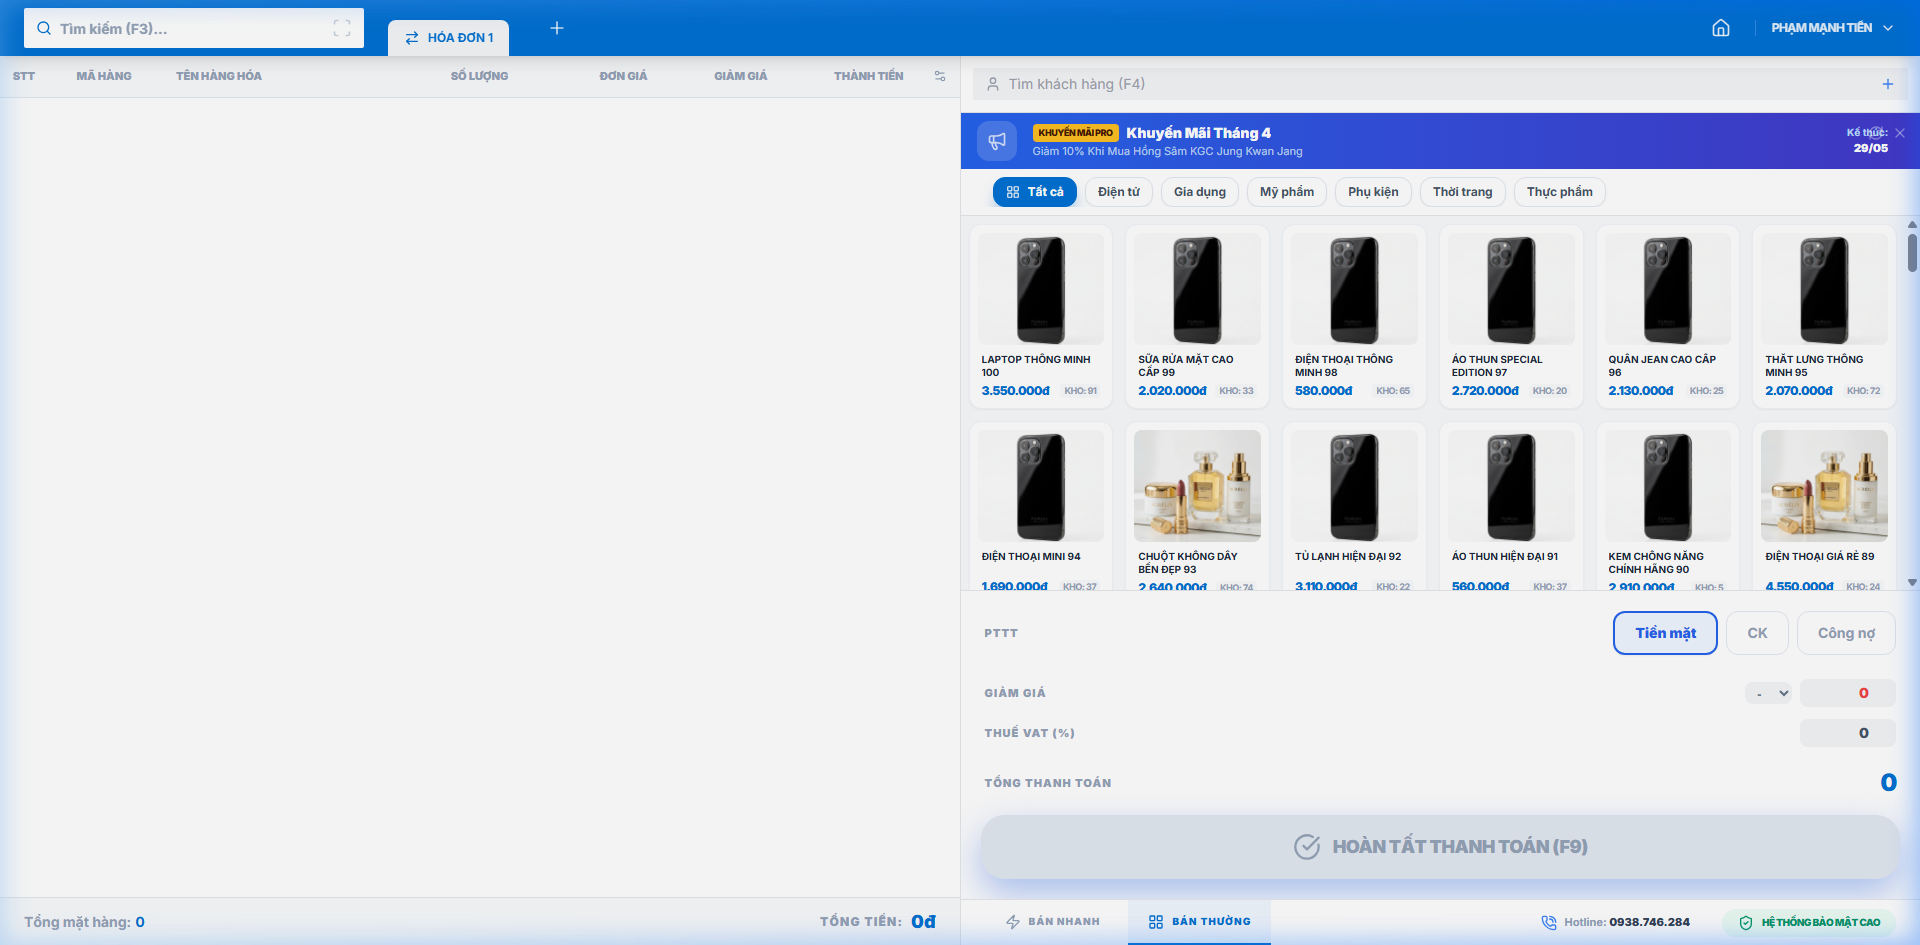This screenshot has height=945, width=1920.
Task: Open the discount type dropdown
Action: pos(1768,692)
